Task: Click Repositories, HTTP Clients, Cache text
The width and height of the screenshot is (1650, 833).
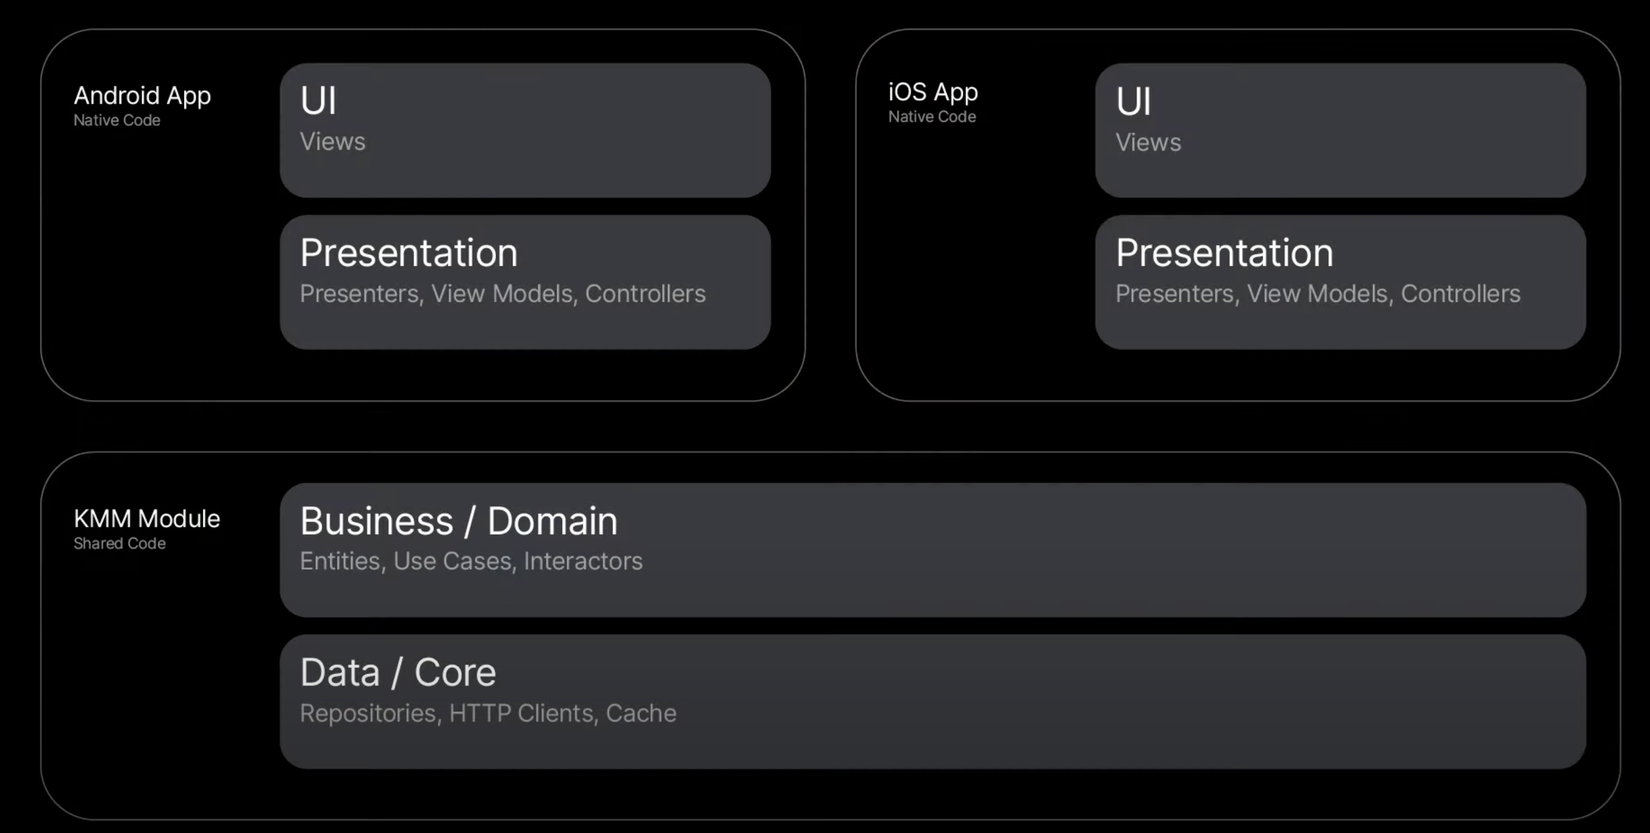Action: coord(488,713)
